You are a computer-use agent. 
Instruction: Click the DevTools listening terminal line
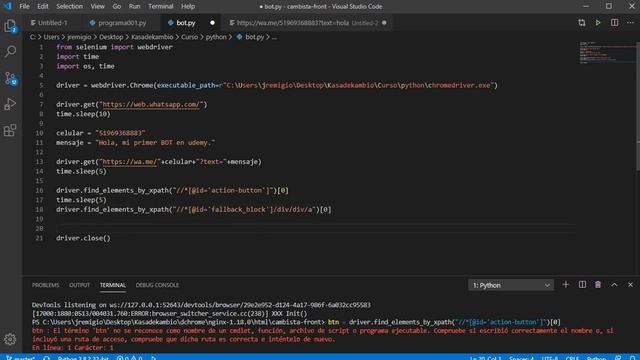coord(201,305)
